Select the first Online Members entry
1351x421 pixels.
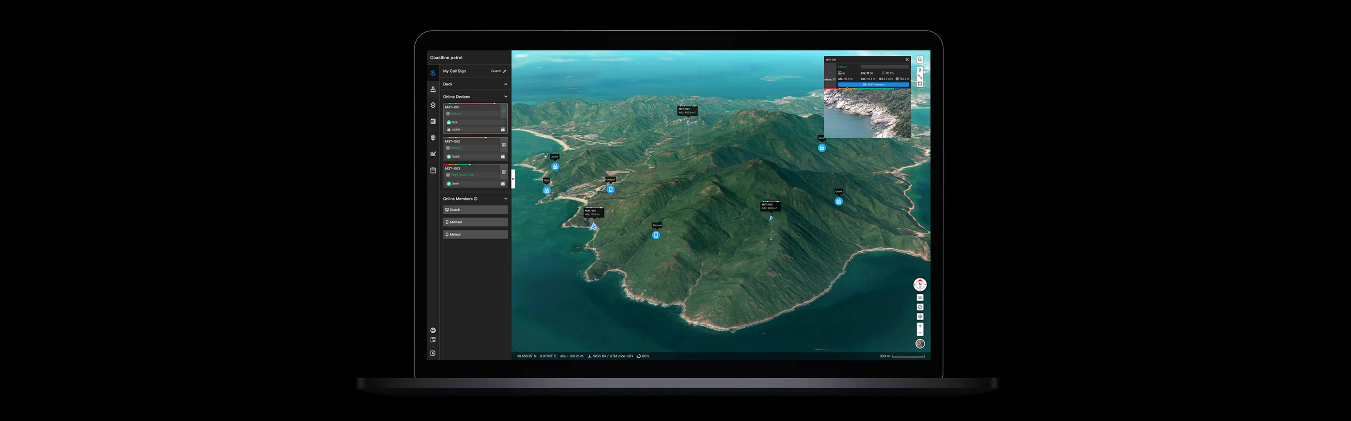[475, 210]
